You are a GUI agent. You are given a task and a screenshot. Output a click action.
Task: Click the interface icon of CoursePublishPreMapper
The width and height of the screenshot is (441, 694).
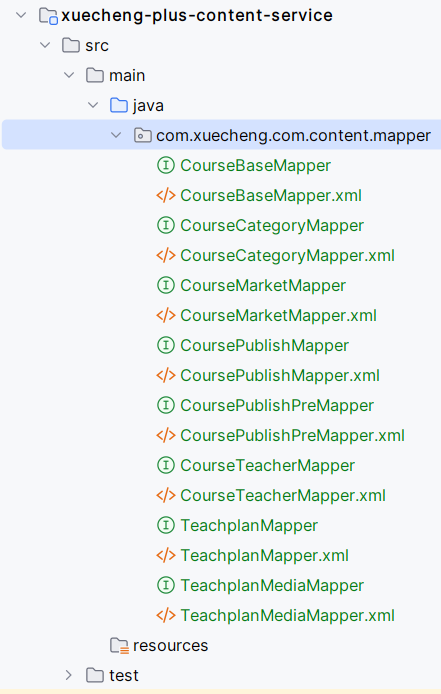coord(166,405)
